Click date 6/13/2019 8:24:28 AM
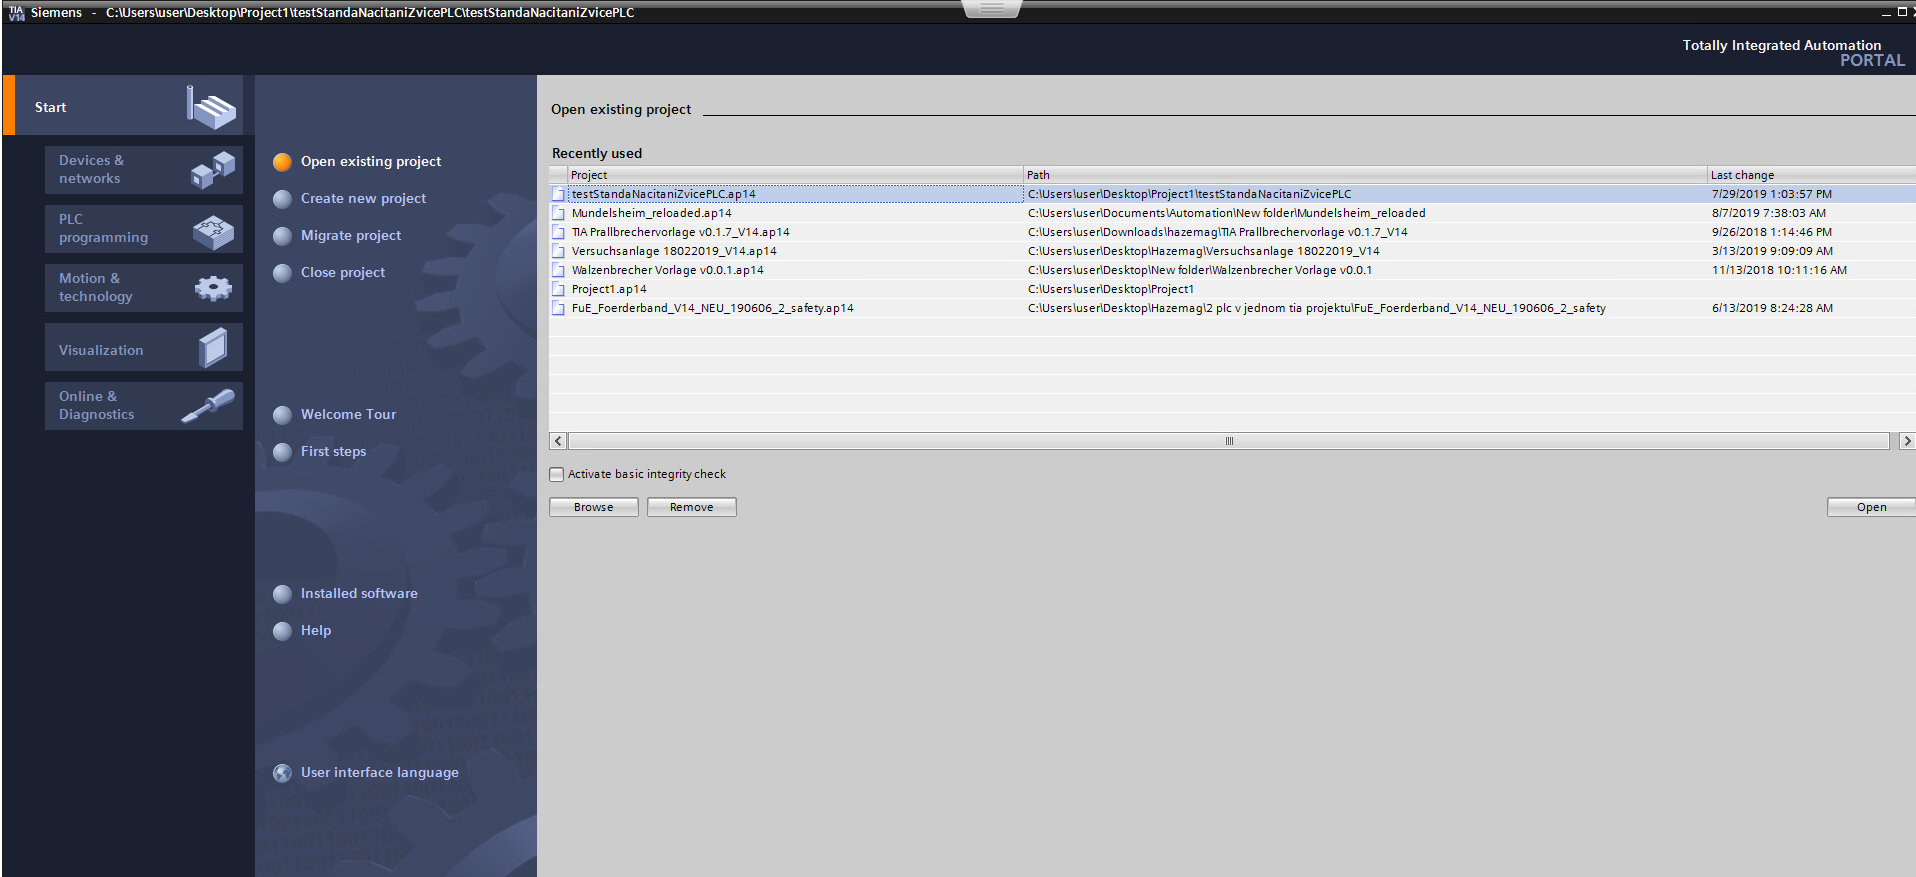The width and height of the screenshot is (1916, 877). point(1772,308)
